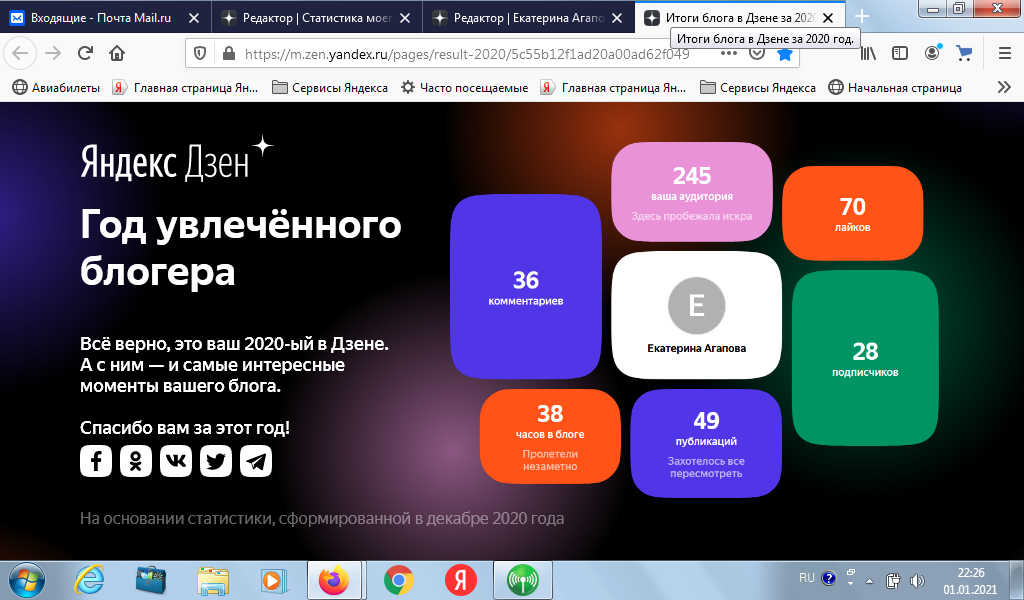Open the Windows Start menu

pyautogui.click(x=27, y=580)
